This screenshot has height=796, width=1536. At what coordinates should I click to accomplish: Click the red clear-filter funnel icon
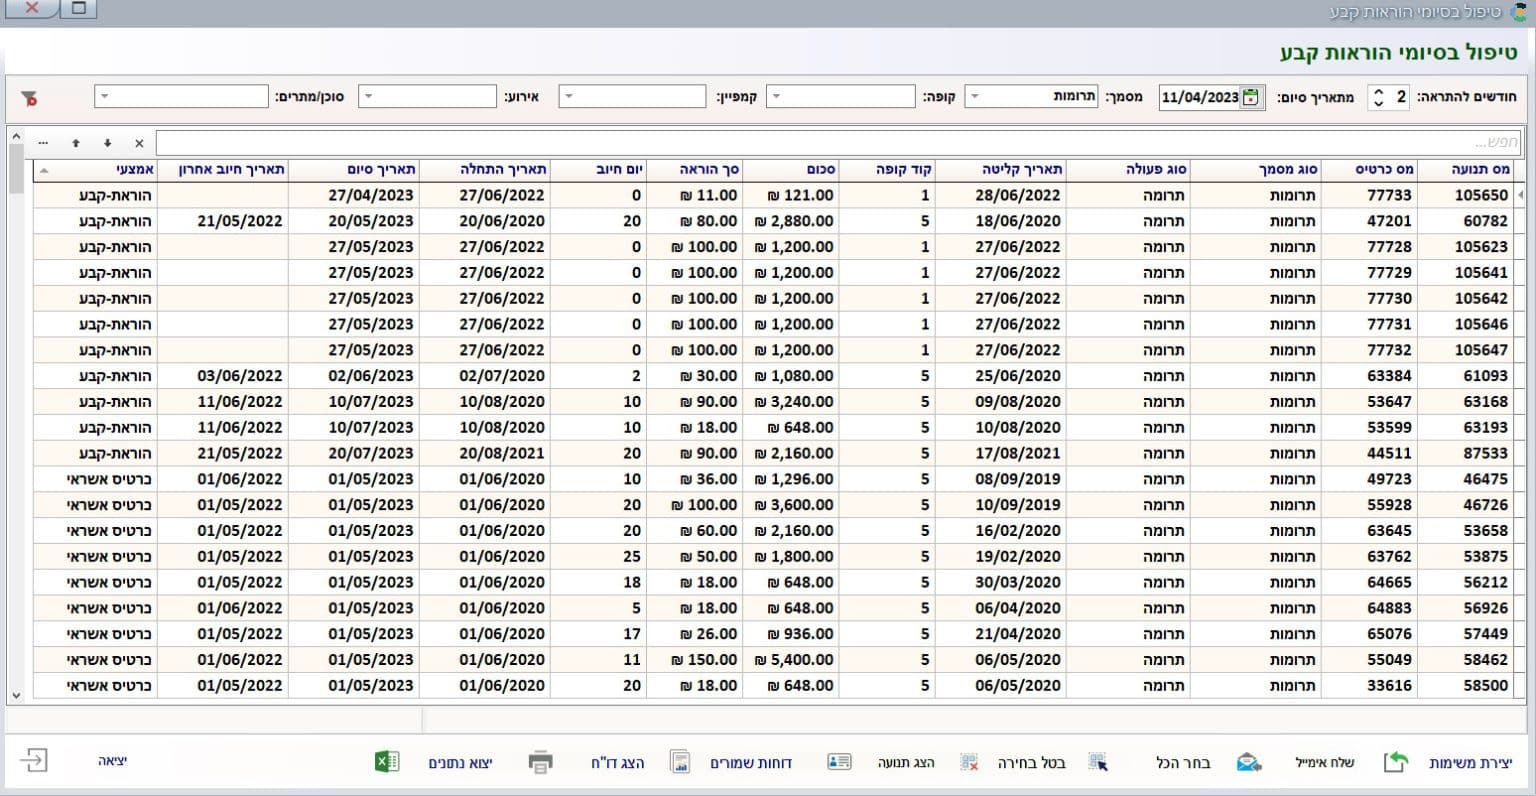[29, 98]
